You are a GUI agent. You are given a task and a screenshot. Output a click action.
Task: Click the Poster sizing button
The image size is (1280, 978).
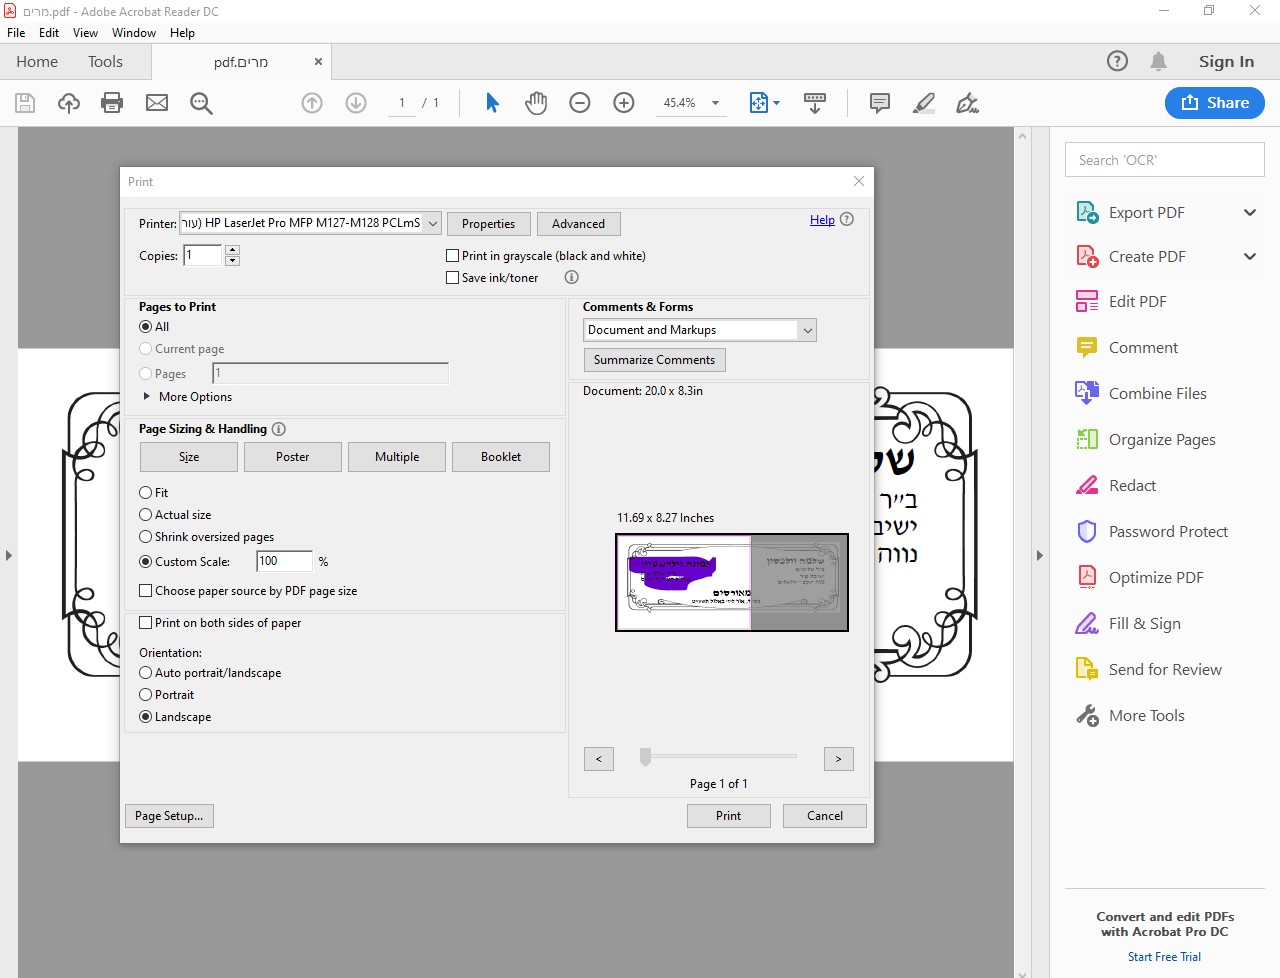click(x=292, y=457)
